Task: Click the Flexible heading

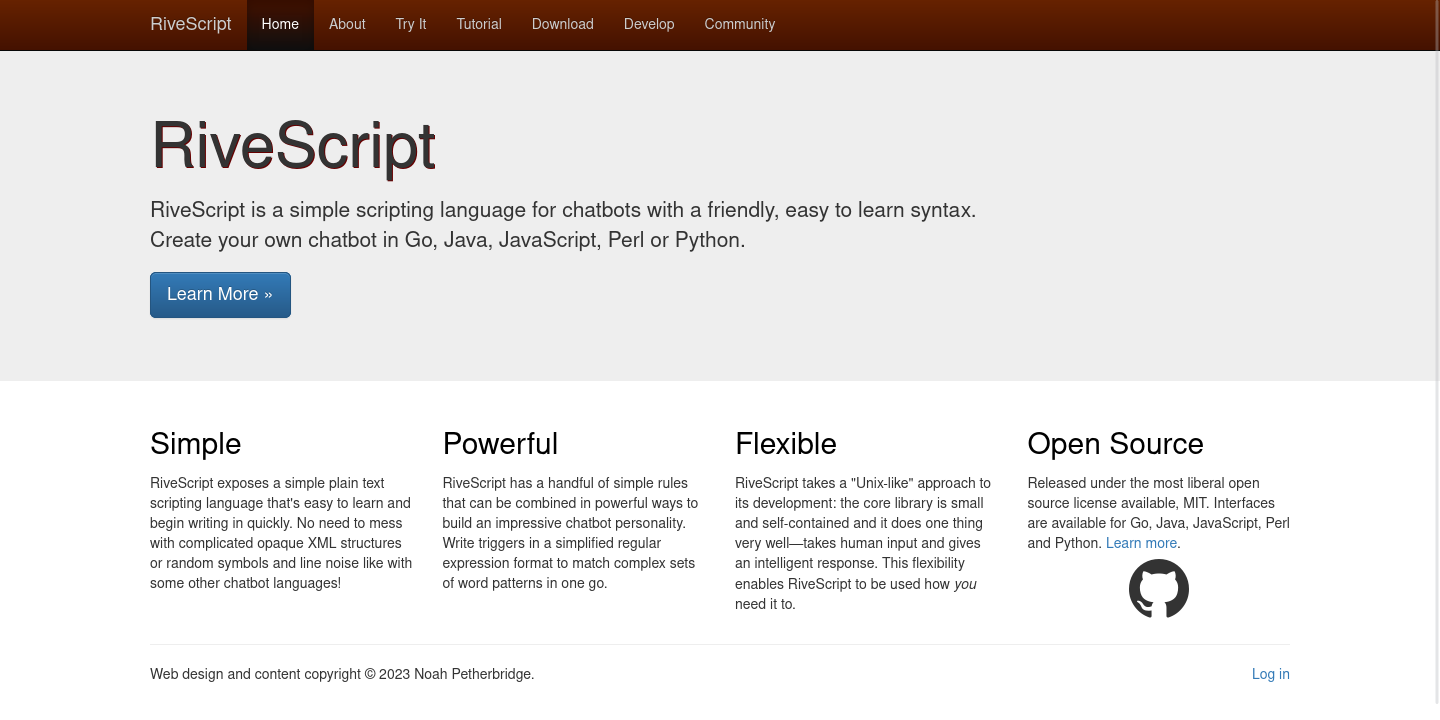Action: [x=786, y=443]
